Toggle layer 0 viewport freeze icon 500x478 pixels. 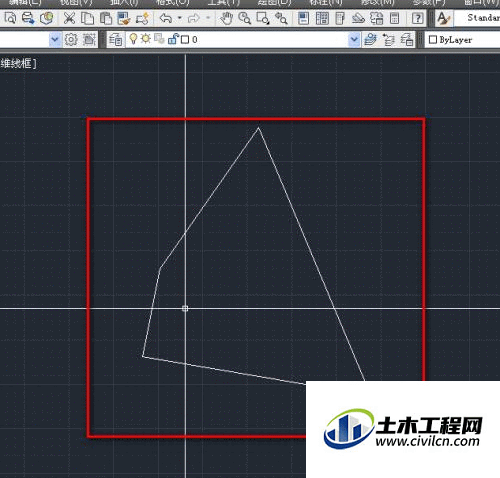[159, 39]
